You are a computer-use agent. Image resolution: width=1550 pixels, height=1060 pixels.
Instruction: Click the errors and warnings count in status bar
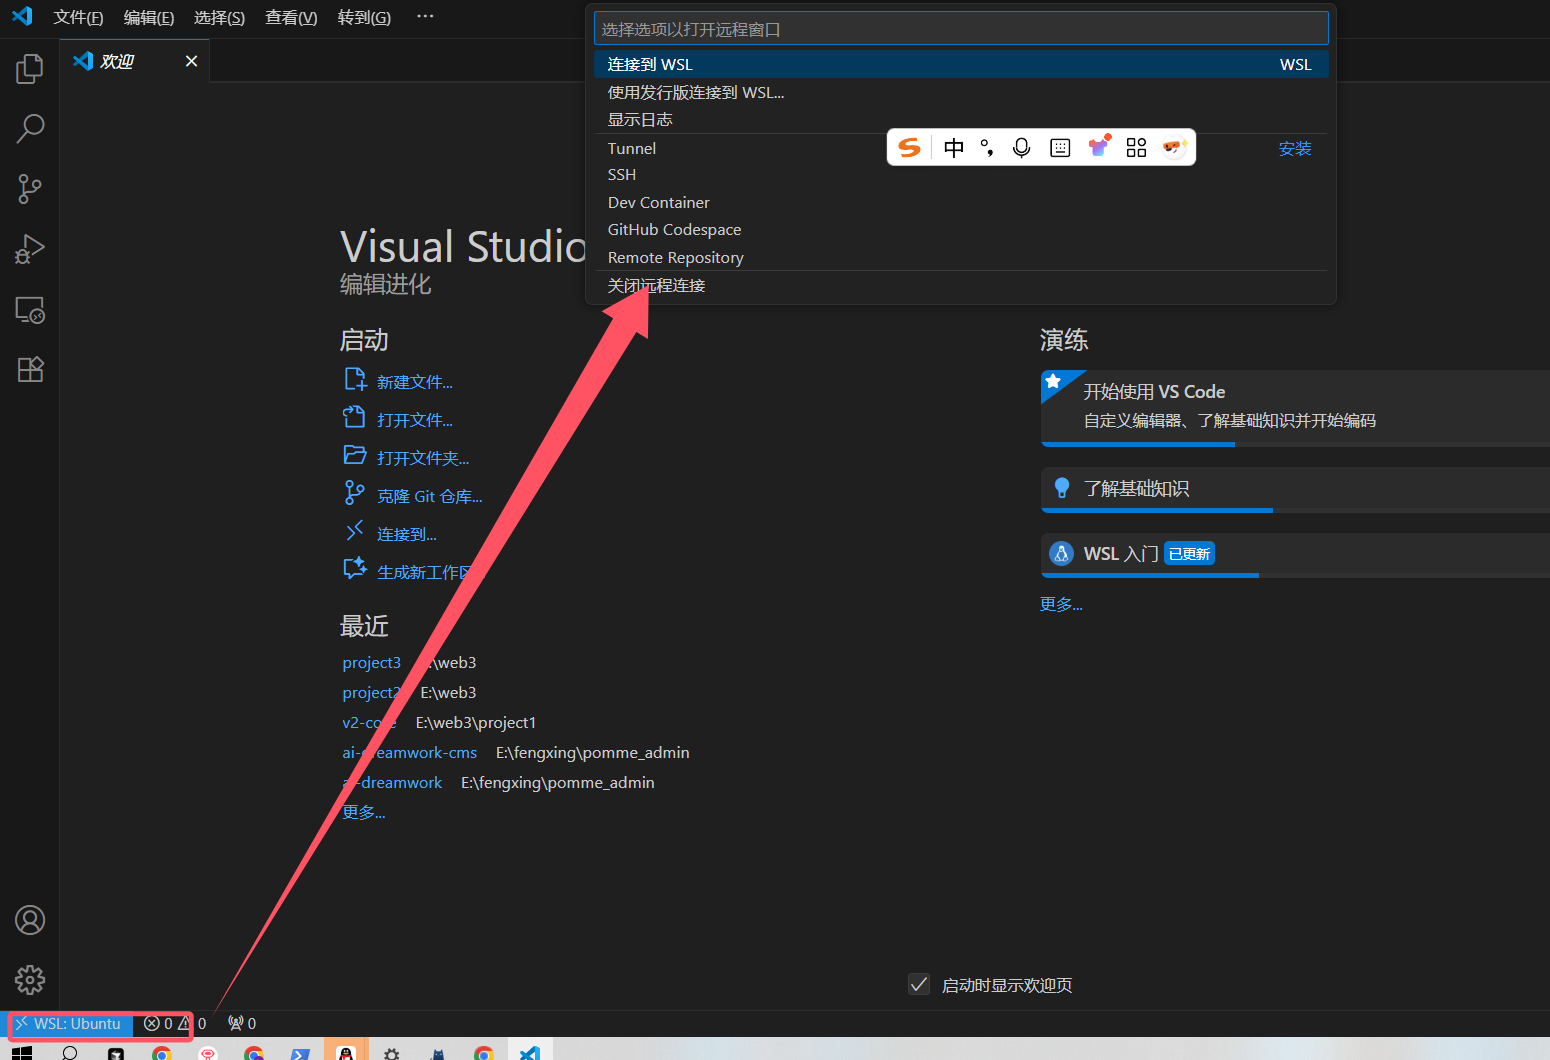pos(175,1023)
